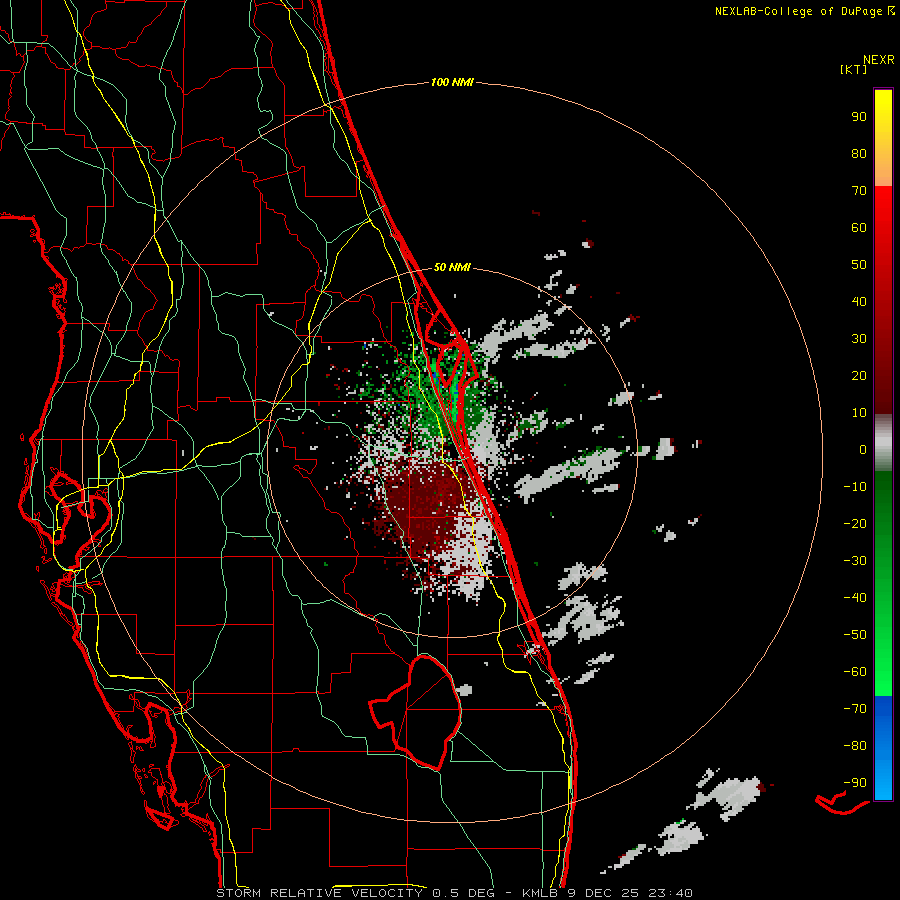Viewport: 900px width, 900px height.
Task: Click the red lake outline in south Florida
Action: pos(416,712)
